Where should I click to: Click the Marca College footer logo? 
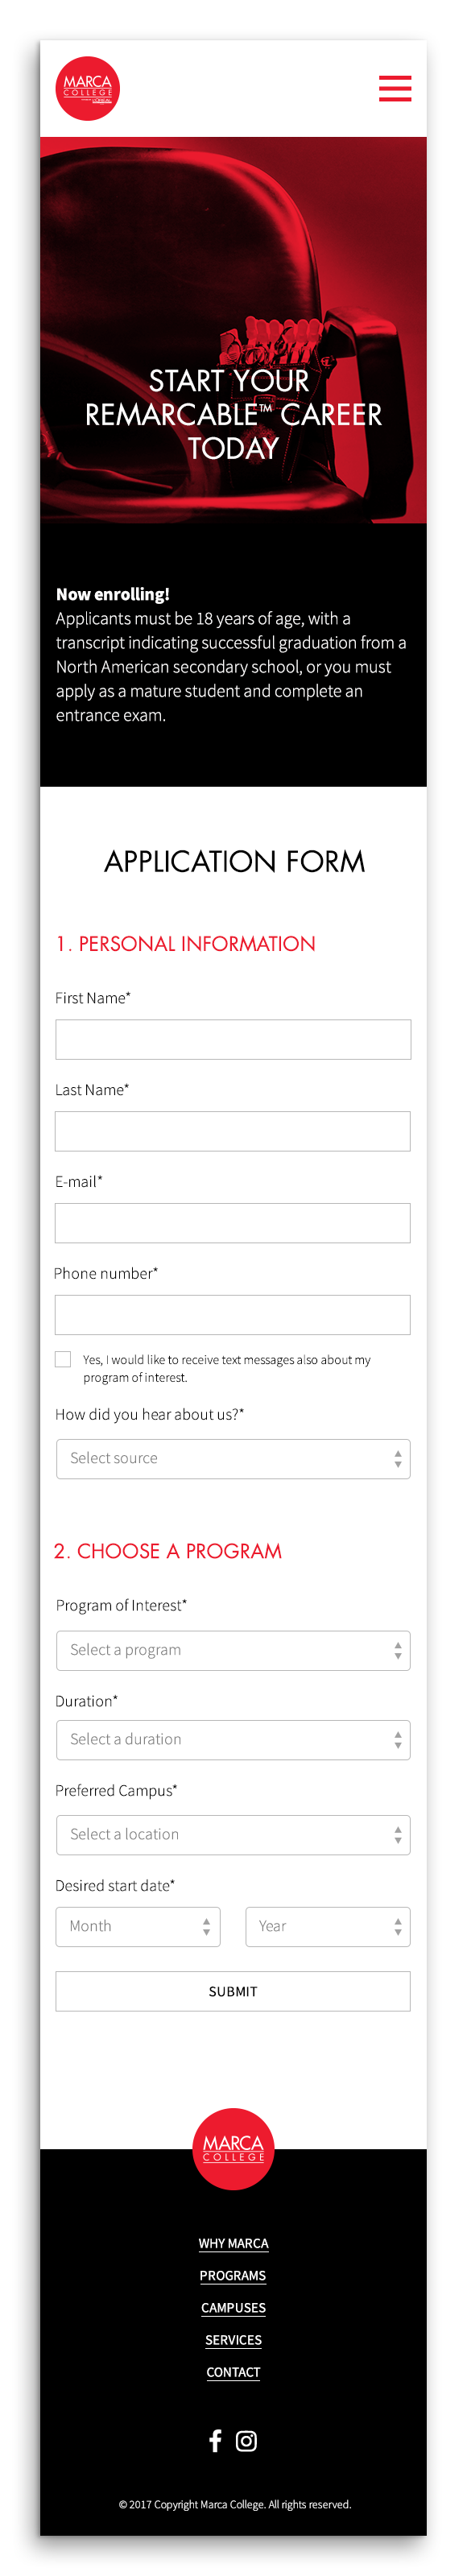(x=233, y=2149)
